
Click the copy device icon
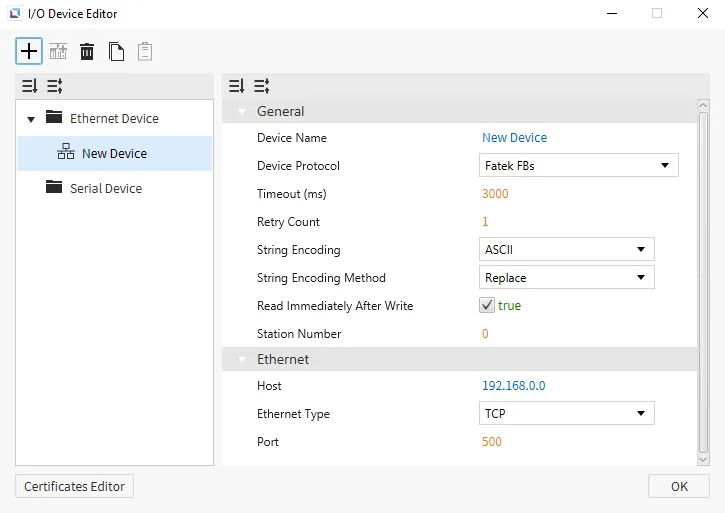[x=117, y=52]
